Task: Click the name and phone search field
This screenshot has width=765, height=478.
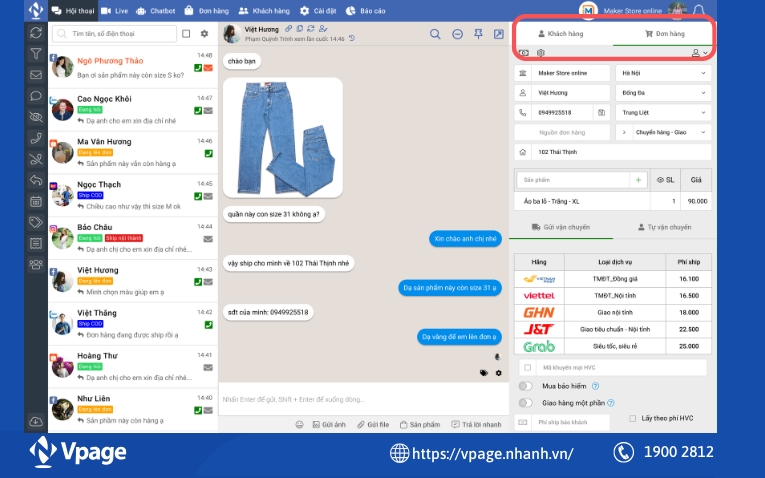Action: click(115, 34)
